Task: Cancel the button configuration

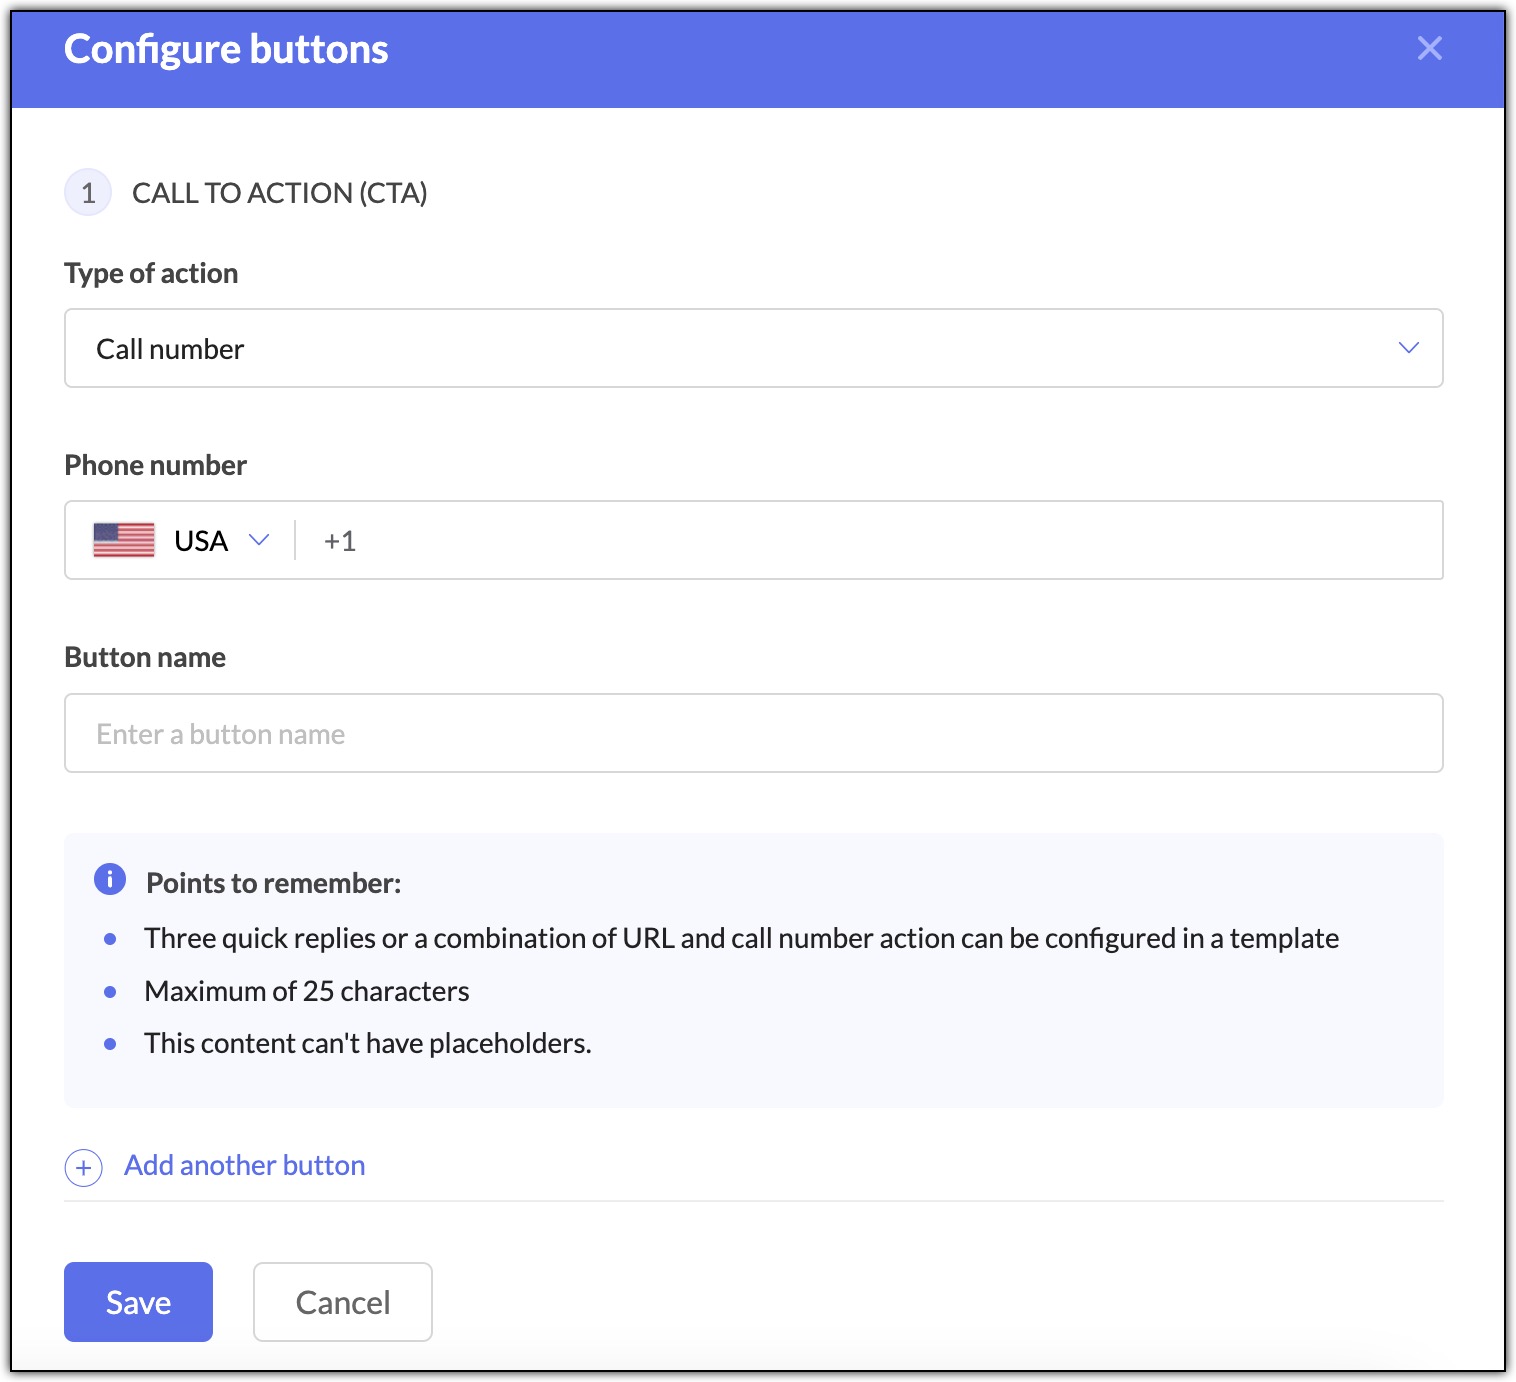Action: [x=342, y=1302]
